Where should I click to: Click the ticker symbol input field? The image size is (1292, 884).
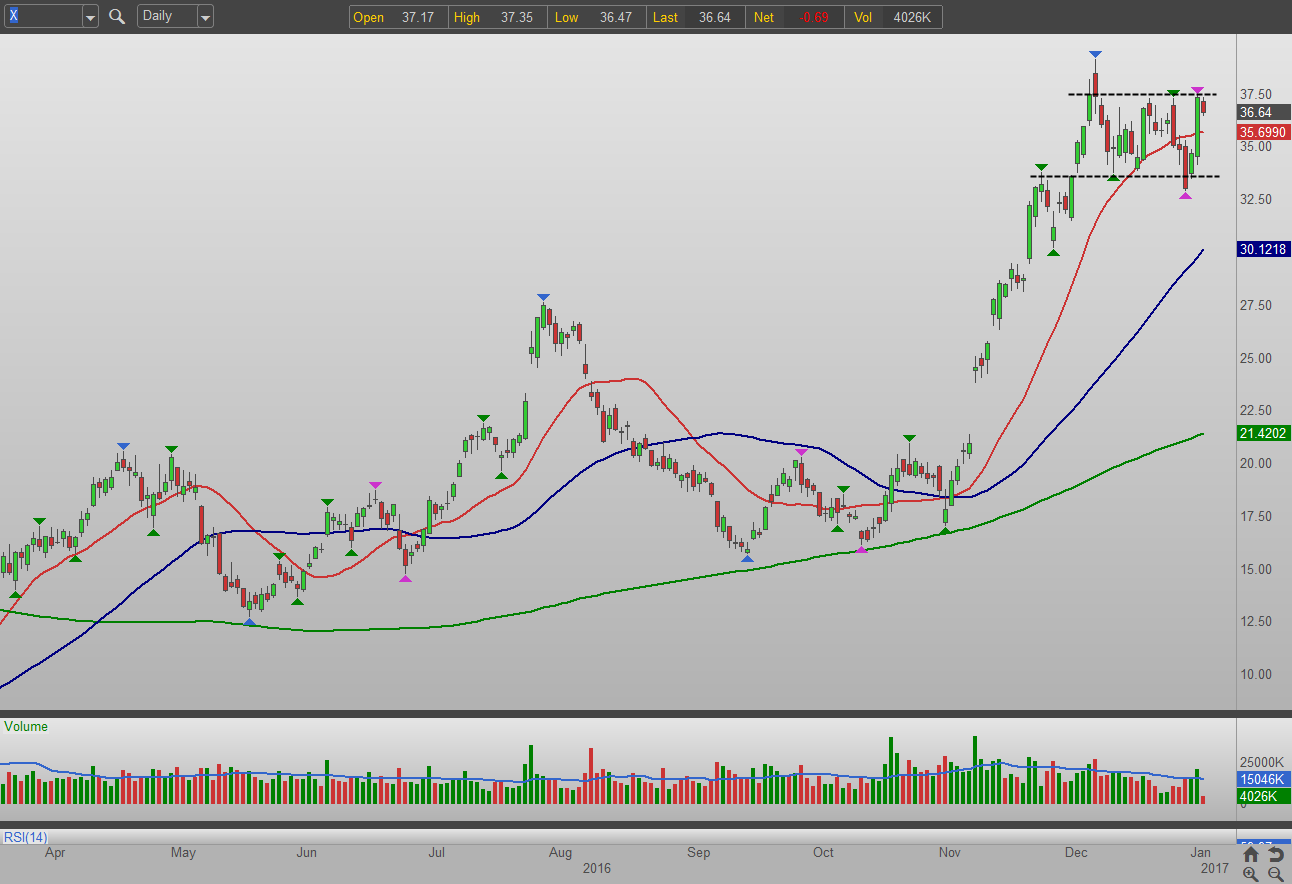pyautogui.click(x=43, y=16)
